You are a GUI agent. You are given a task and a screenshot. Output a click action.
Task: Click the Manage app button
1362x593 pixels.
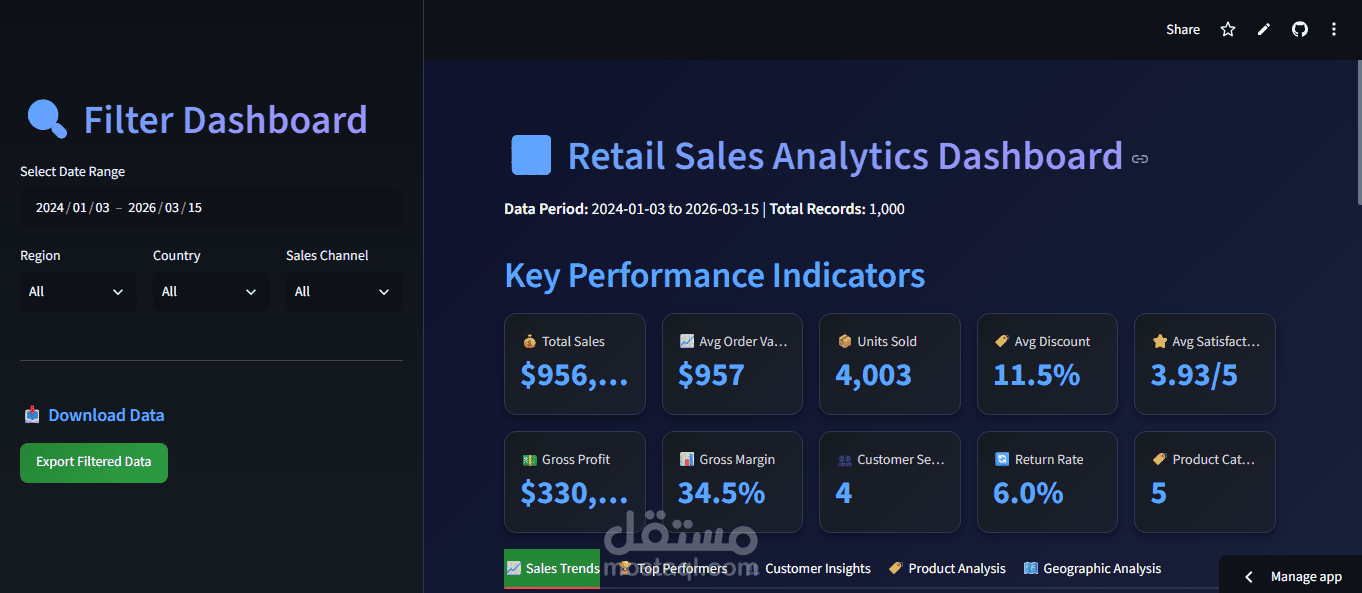(1290, 576)
